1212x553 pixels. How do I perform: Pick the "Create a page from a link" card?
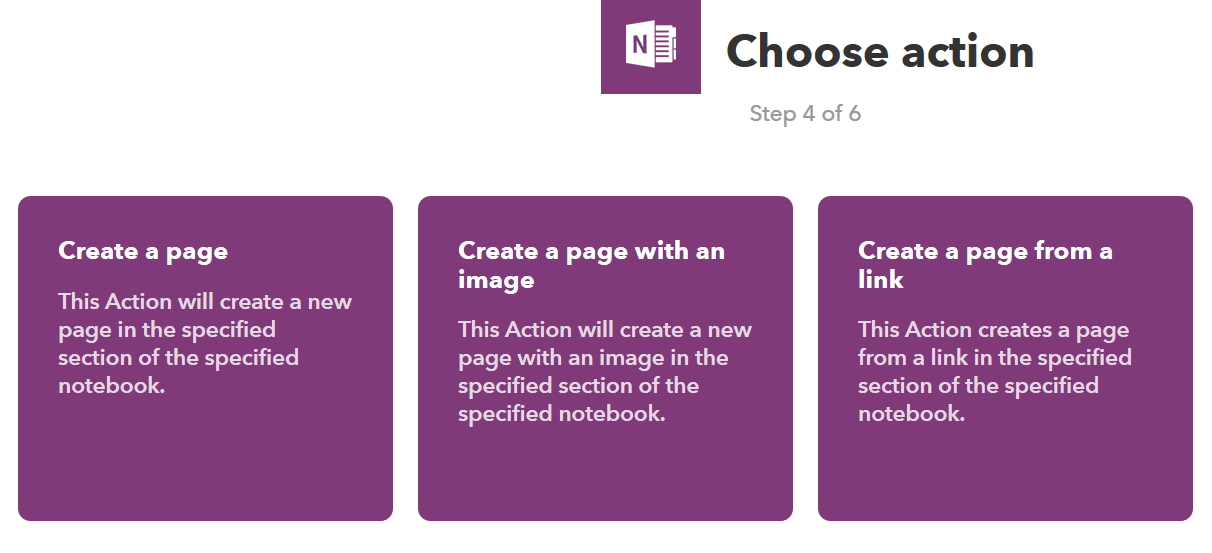pos(1005,358)
